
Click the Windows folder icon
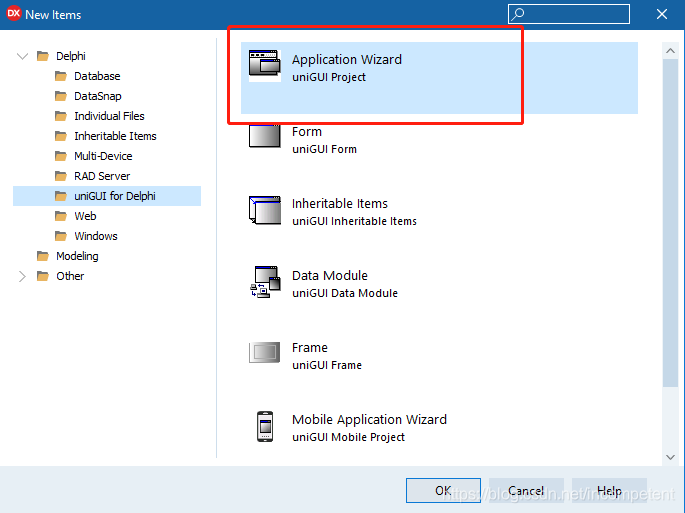tap(61, 236)
